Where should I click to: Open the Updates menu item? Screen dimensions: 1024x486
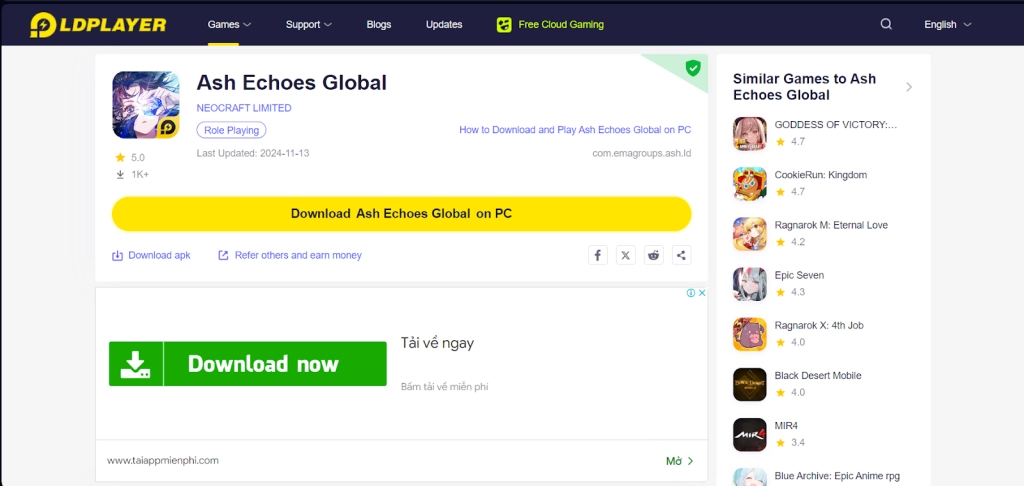pos(444,24)
